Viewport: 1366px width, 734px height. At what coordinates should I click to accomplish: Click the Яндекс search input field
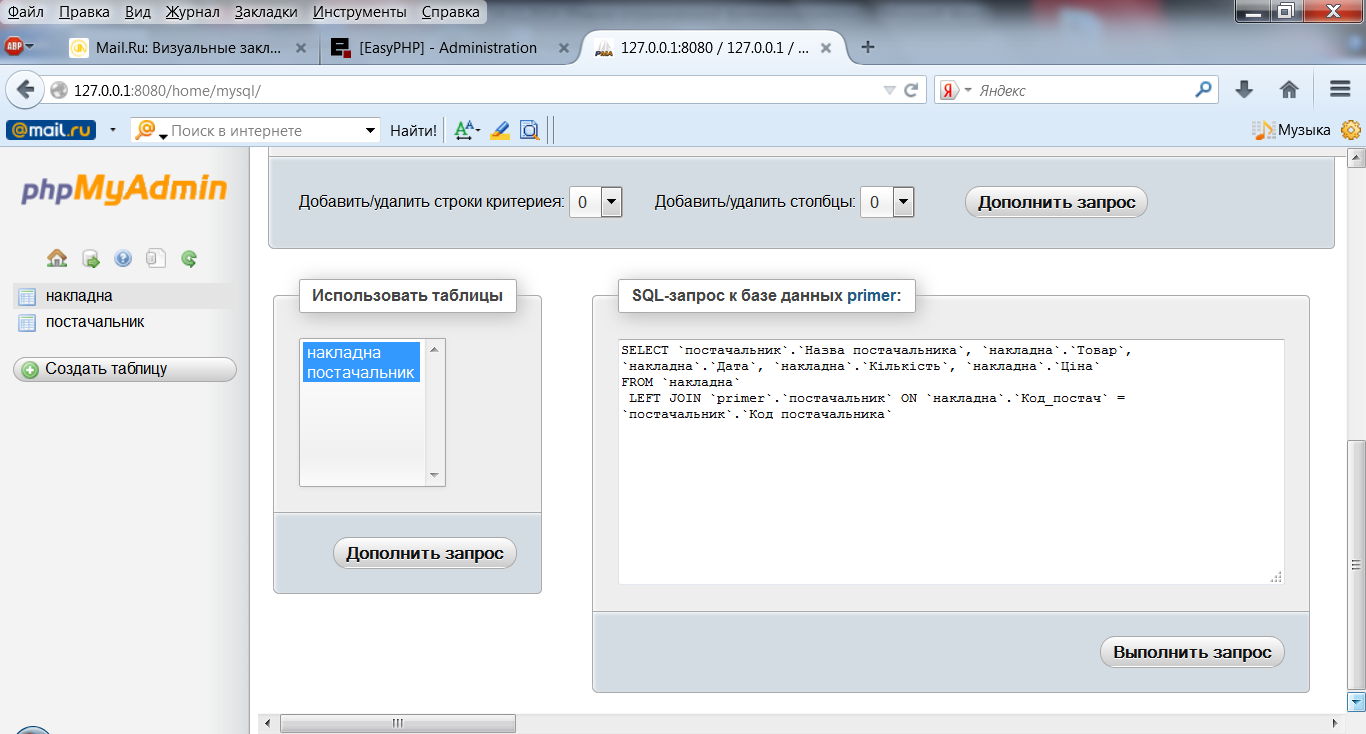[1085, 90]
